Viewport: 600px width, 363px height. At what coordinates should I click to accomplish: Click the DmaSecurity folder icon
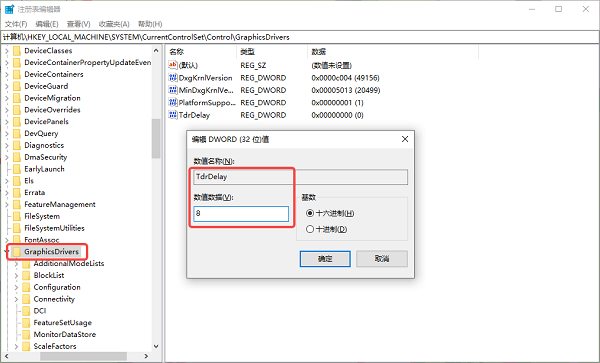pyautogui.click(x=16, y=157)
